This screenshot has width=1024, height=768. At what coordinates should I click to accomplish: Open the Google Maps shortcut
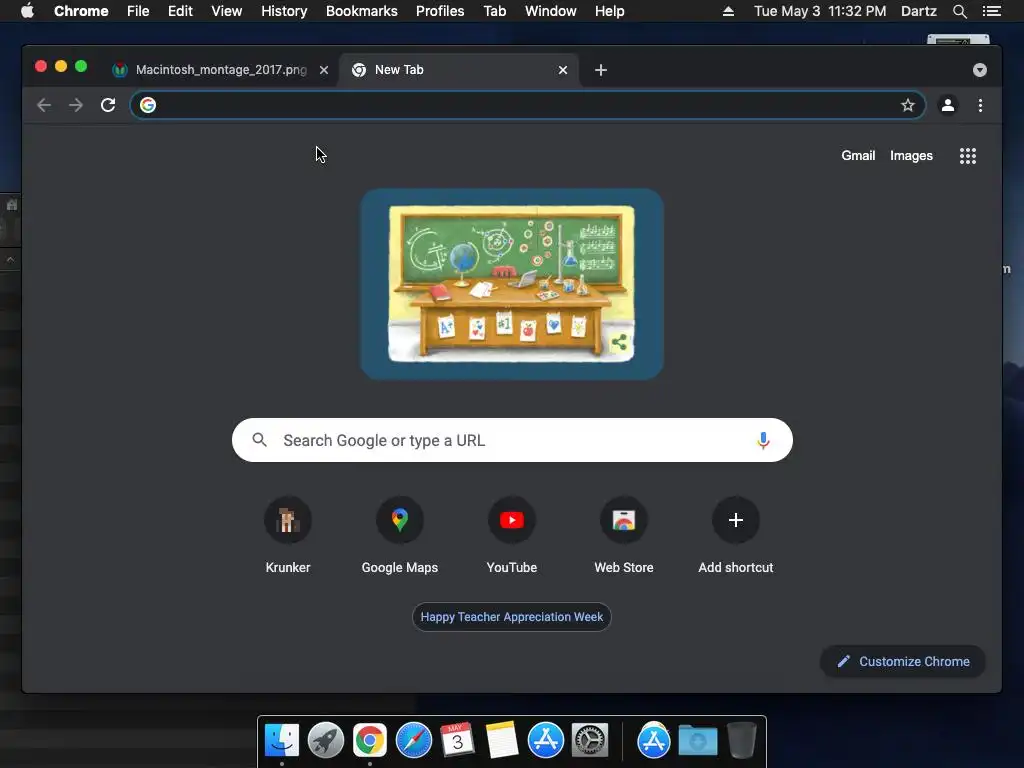point(400,536)
